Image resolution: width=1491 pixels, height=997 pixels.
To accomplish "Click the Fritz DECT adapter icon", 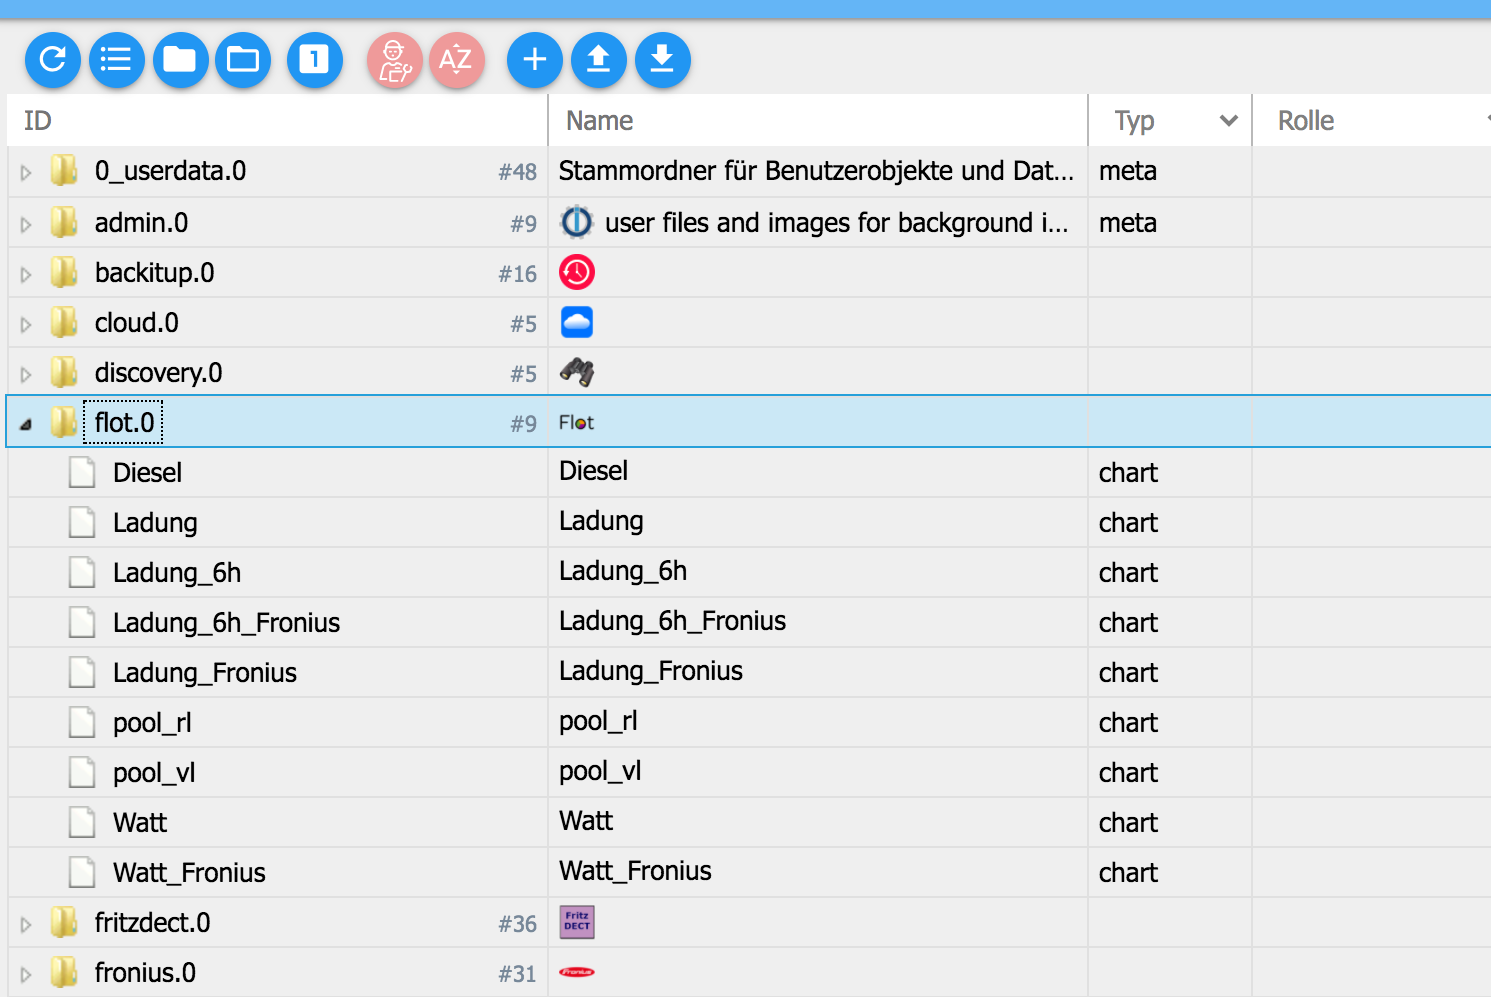I will (x=577, y=922).
